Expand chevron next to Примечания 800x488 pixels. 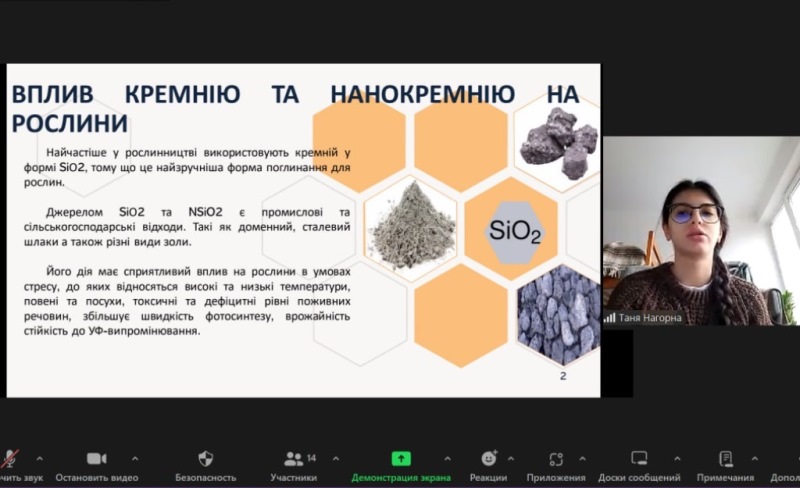point(755,459)
